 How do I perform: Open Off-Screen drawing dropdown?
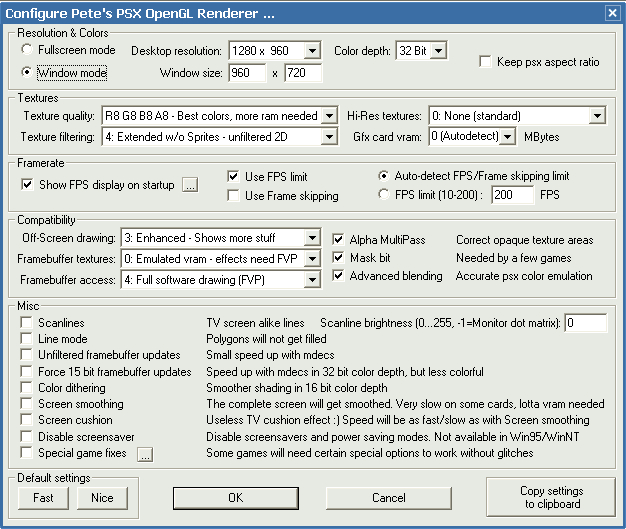coord(312,238)
